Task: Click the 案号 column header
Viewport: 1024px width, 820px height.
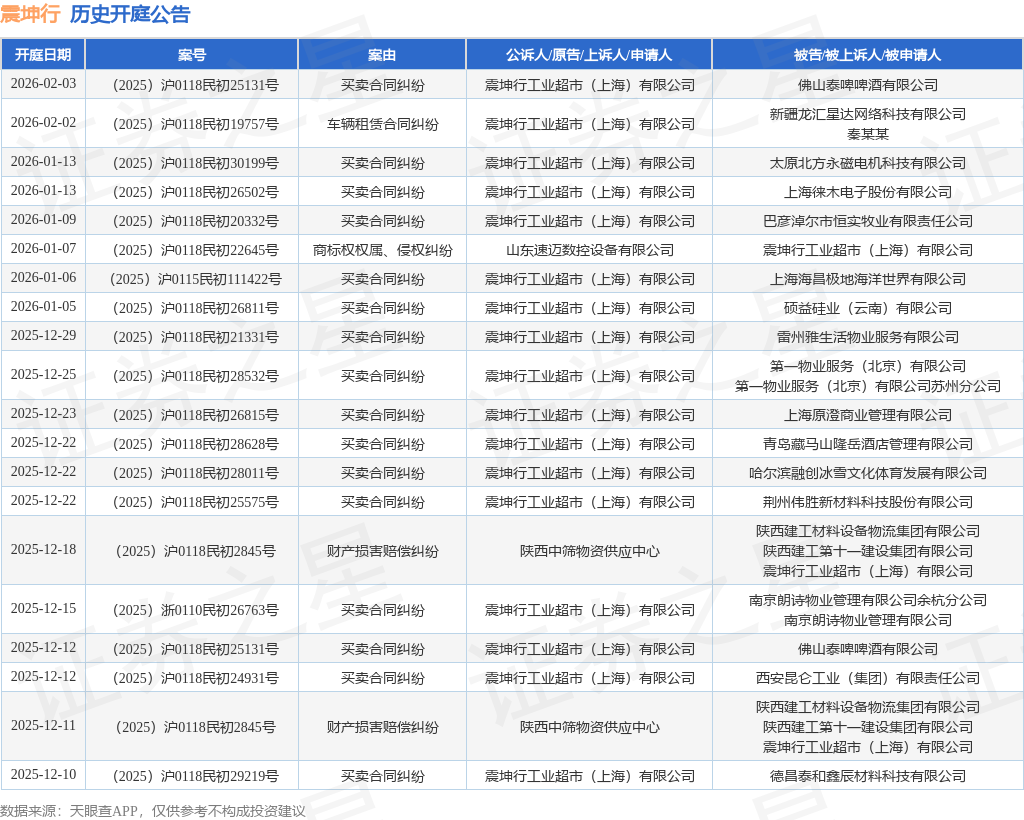Action: tap(191, 55)
